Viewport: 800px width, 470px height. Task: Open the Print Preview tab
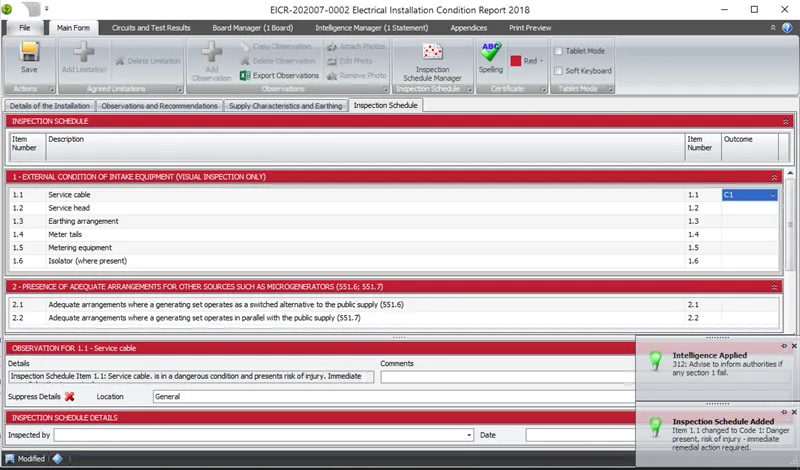(530, 28)
